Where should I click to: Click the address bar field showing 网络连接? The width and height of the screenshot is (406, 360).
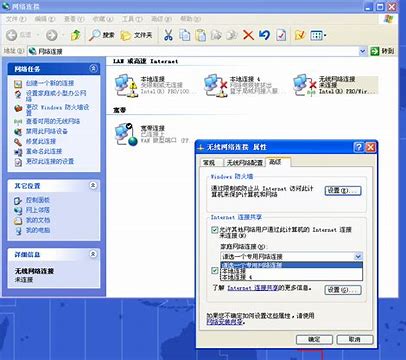(197, 51)
